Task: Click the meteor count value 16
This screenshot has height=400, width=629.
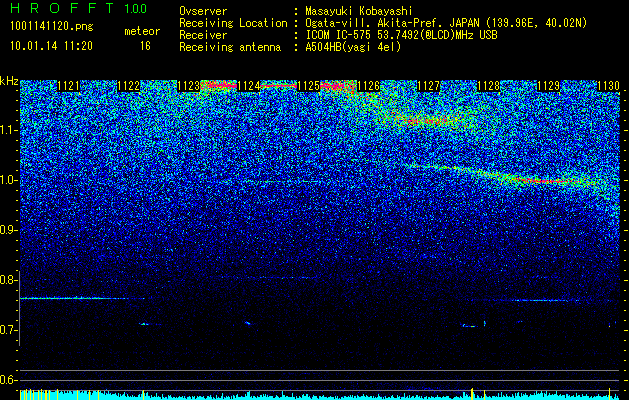Action: 145,46
